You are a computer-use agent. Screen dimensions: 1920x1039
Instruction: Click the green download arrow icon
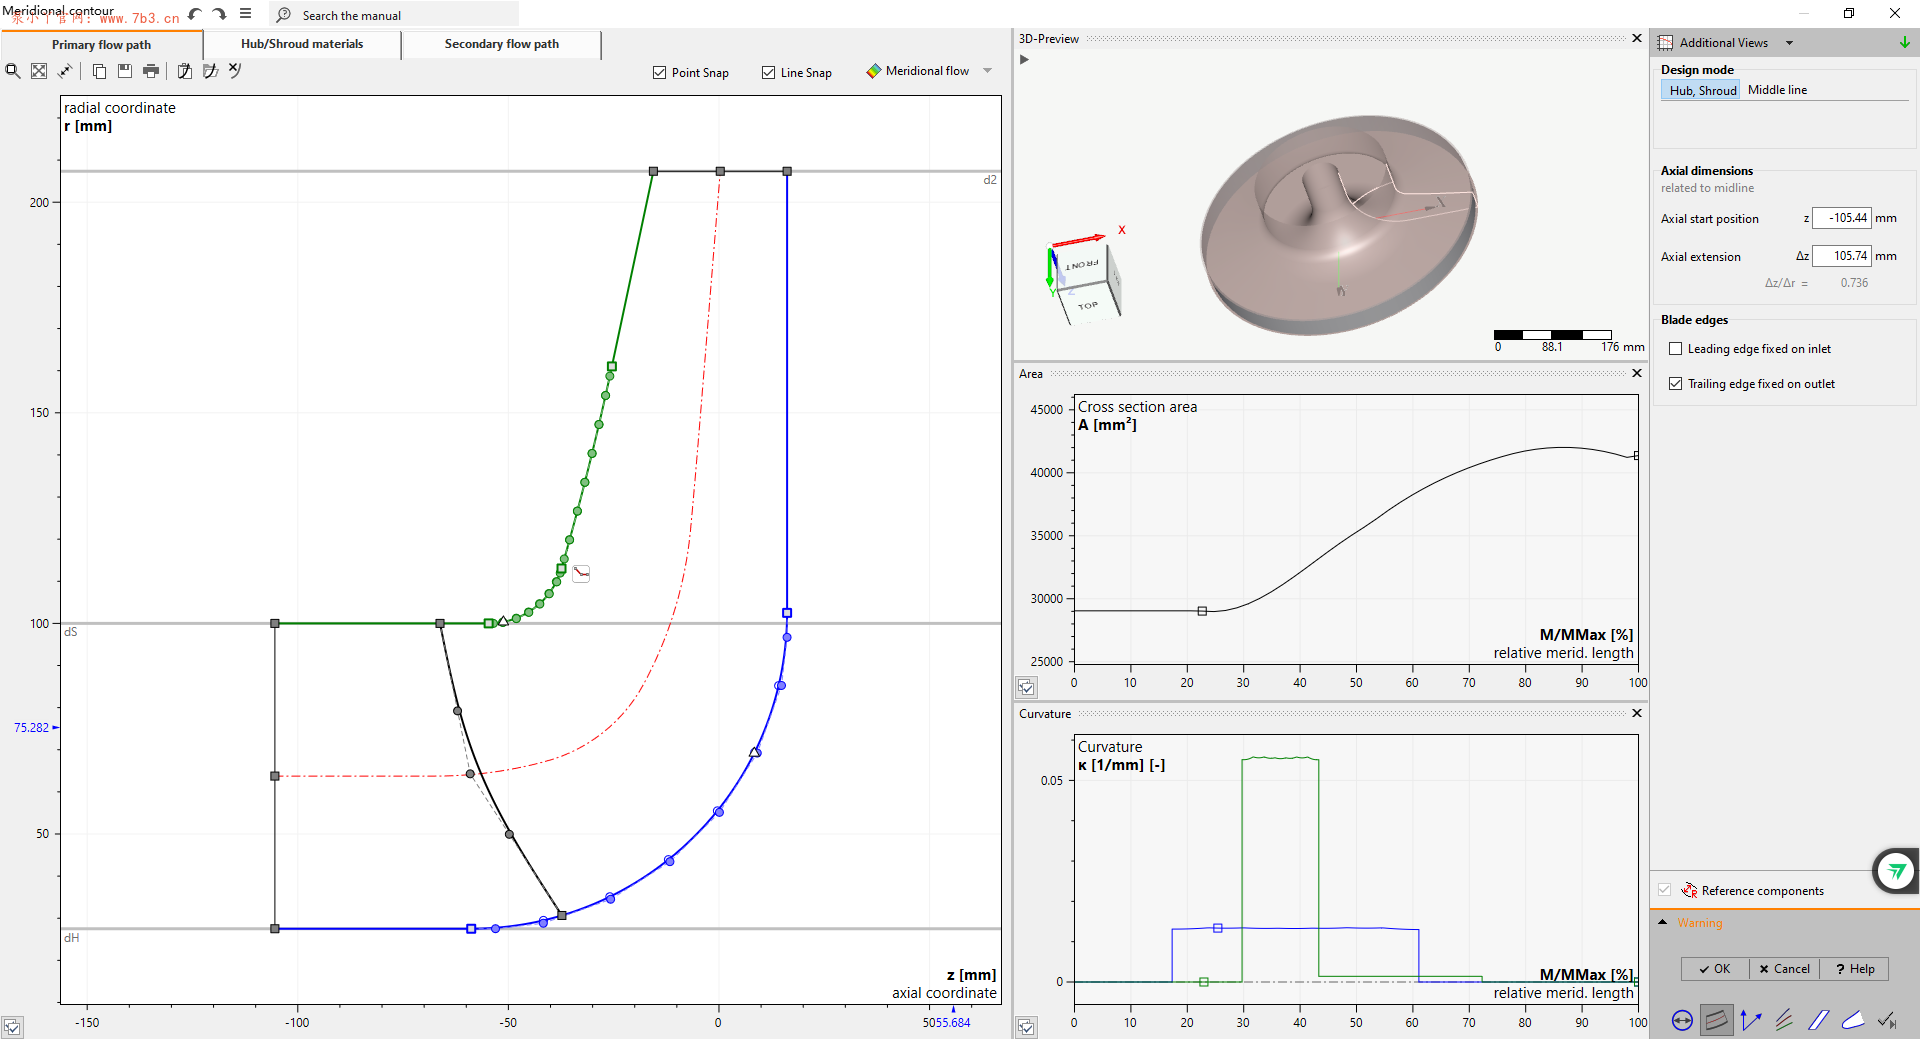click(1904, 42)
